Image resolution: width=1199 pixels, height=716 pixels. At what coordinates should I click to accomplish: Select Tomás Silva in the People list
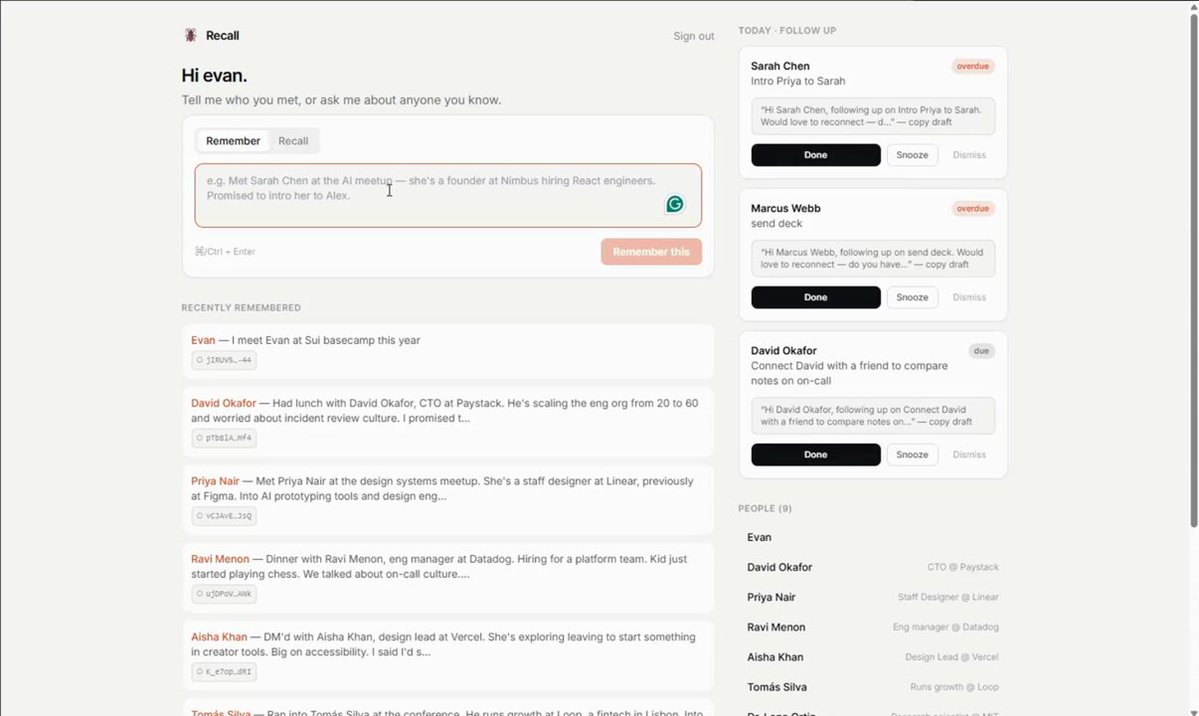click(x=872, y=686)
